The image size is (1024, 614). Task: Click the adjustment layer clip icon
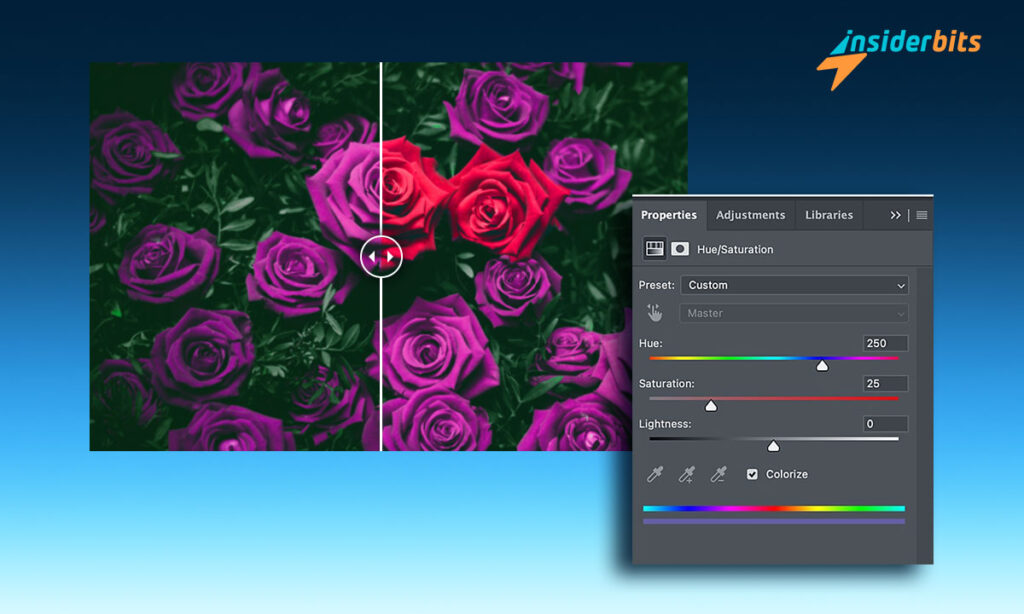coord(656,249)
